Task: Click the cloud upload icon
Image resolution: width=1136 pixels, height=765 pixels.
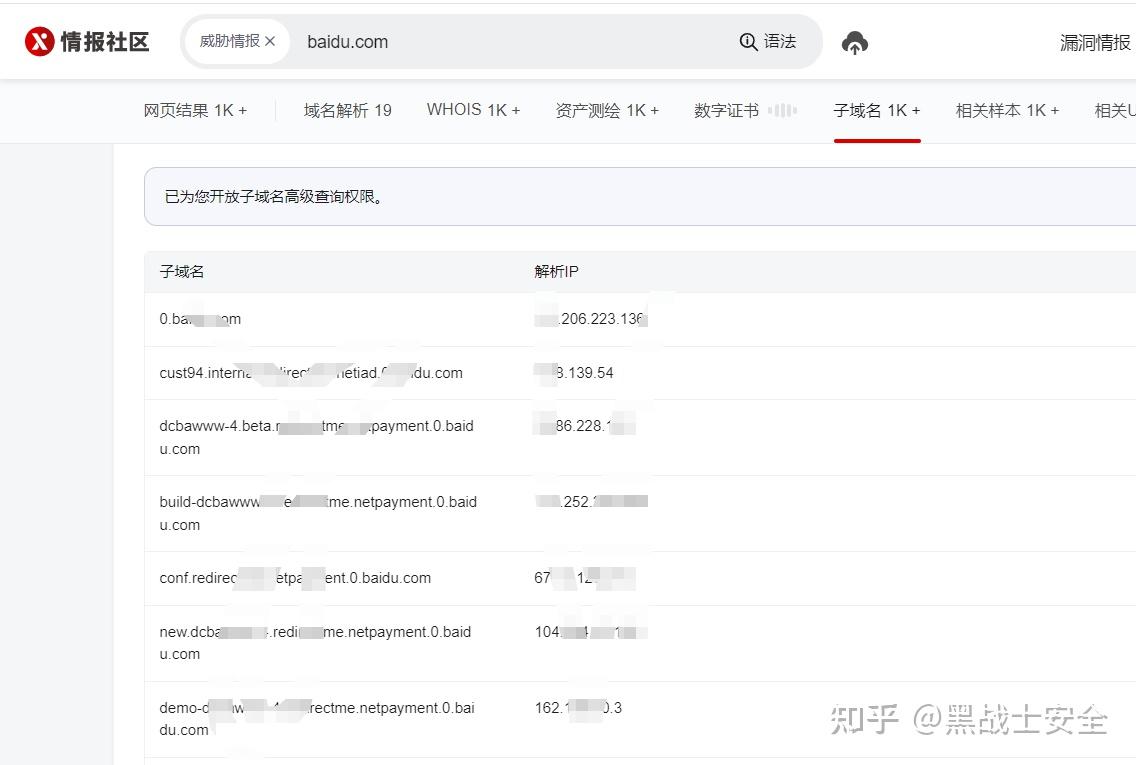Action: point(855,43)
